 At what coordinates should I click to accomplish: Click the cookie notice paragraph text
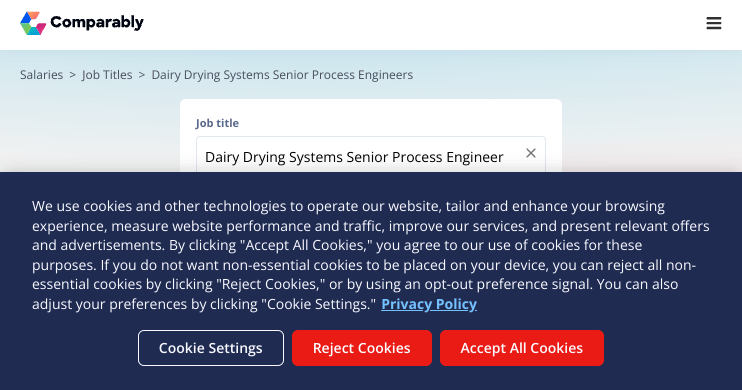[371, 255]
